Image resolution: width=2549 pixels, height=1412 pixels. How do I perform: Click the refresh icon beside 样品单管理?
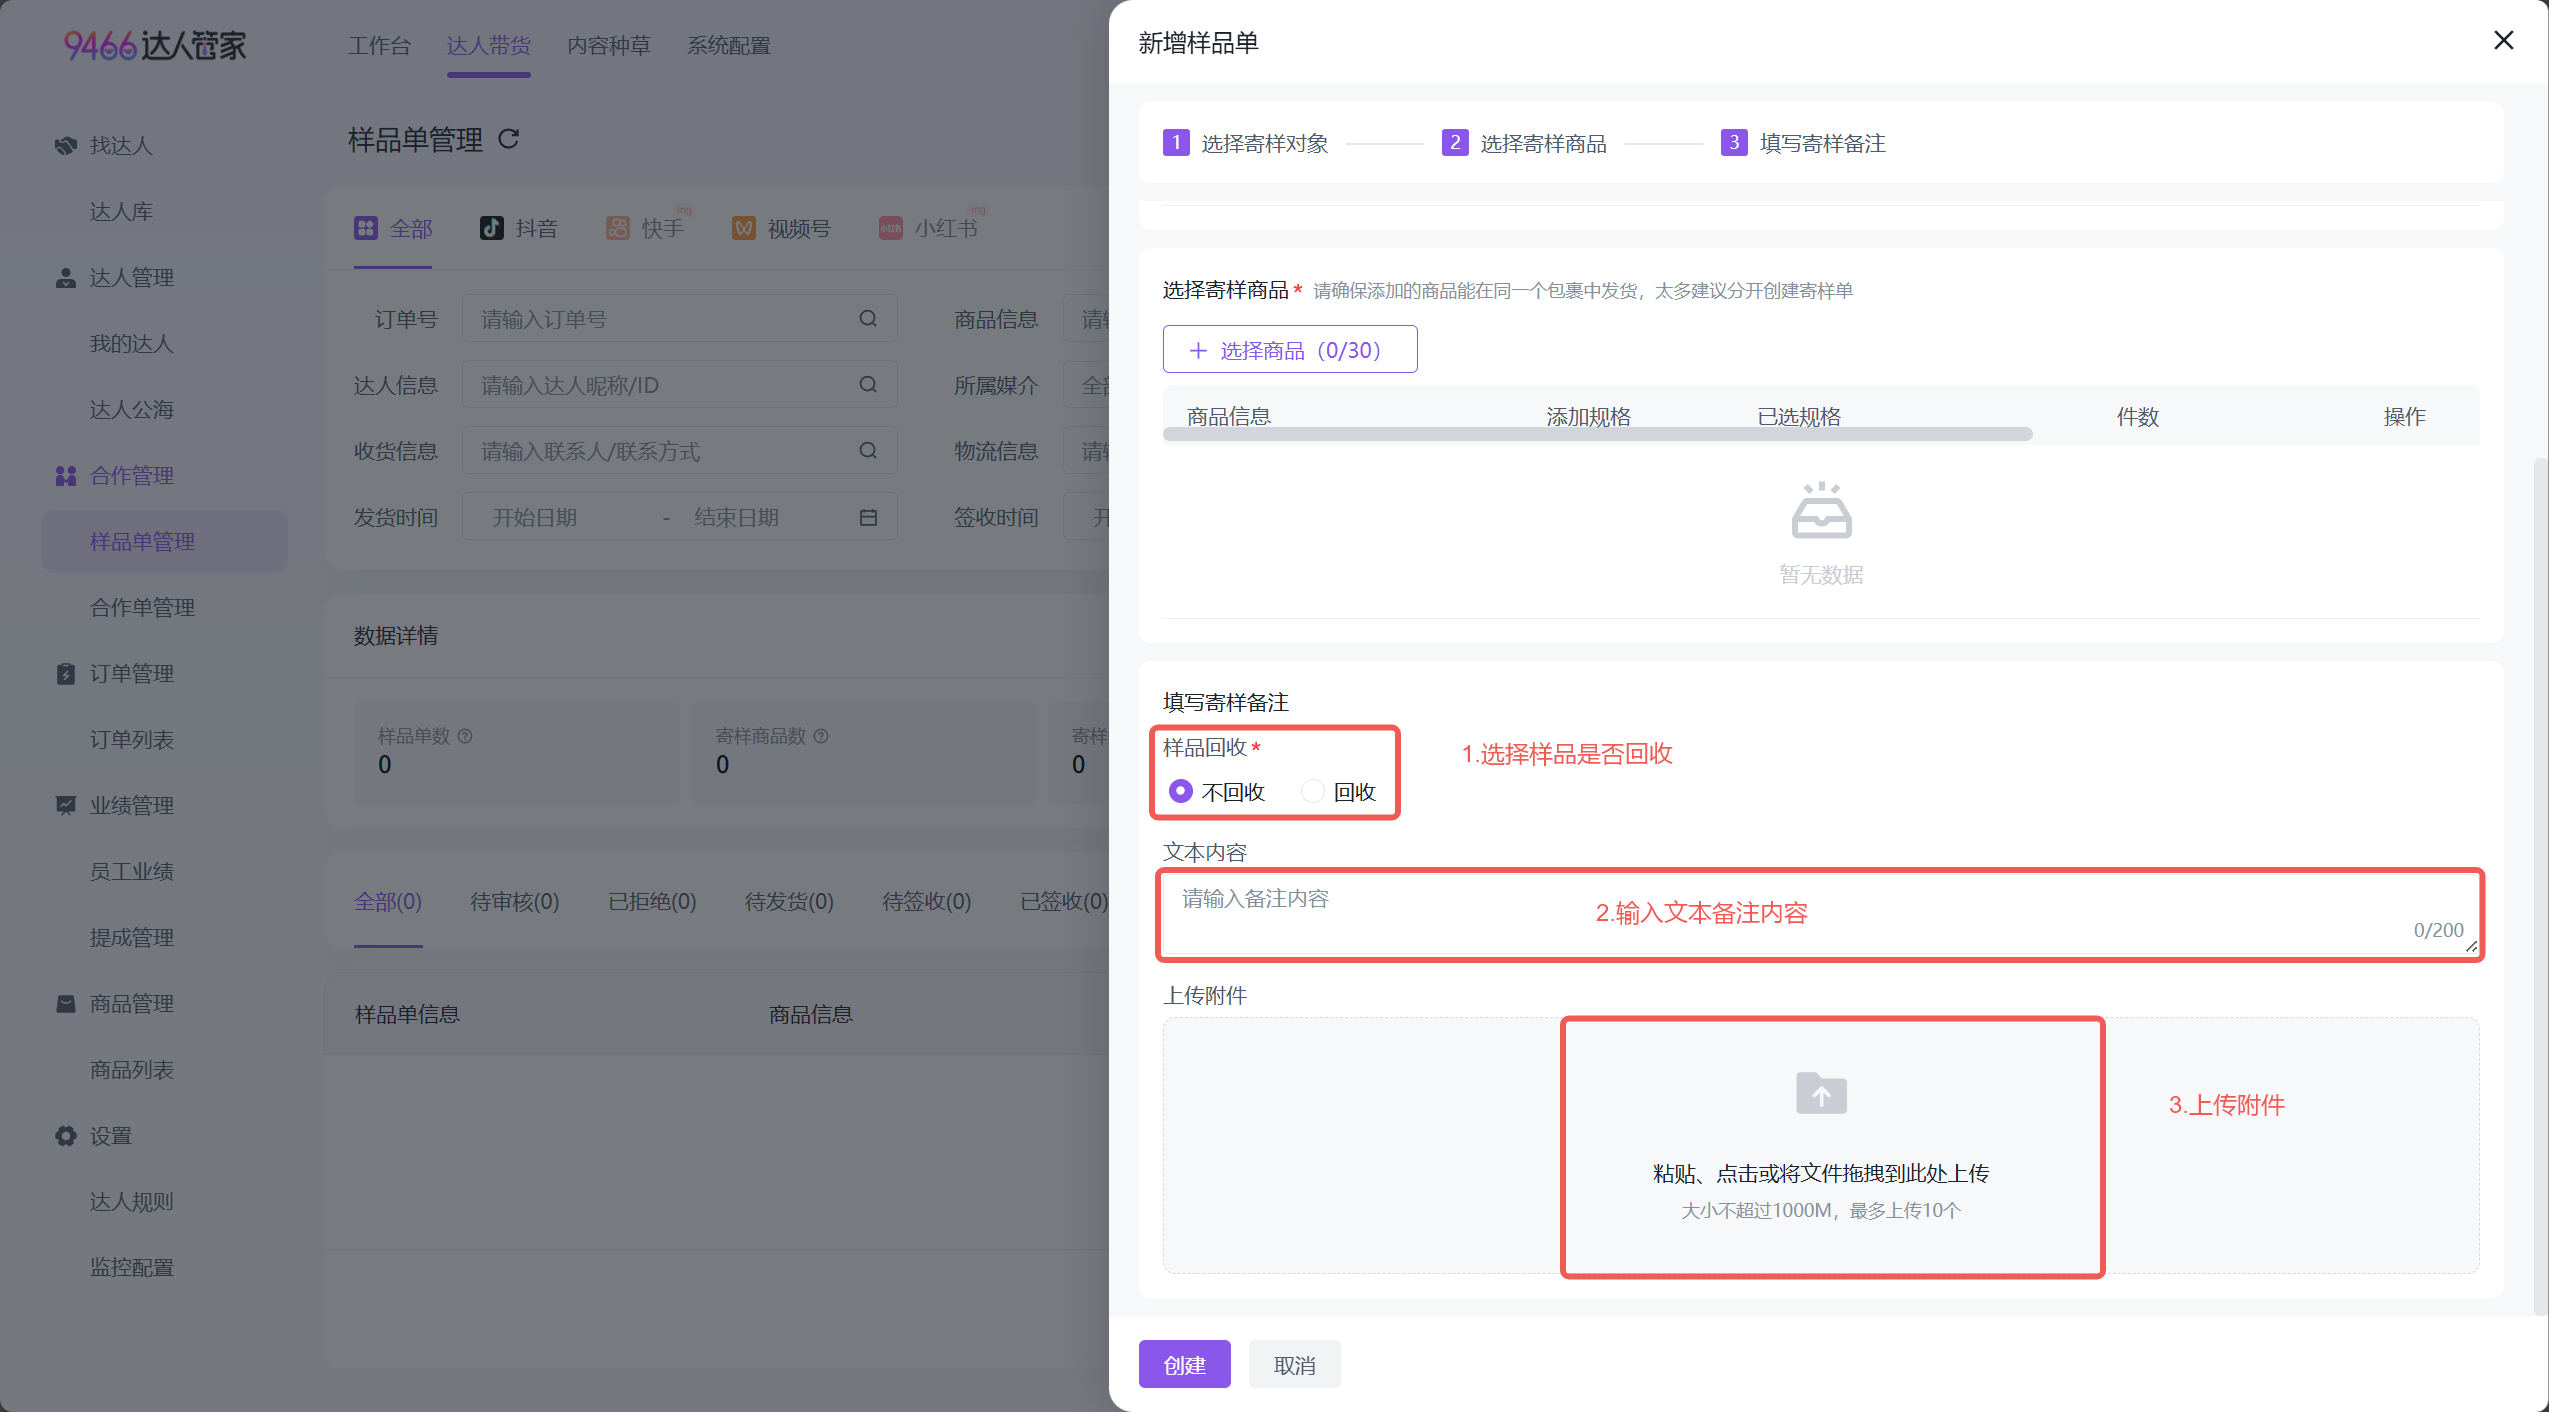pyautogui.click(x=509, y=139)
